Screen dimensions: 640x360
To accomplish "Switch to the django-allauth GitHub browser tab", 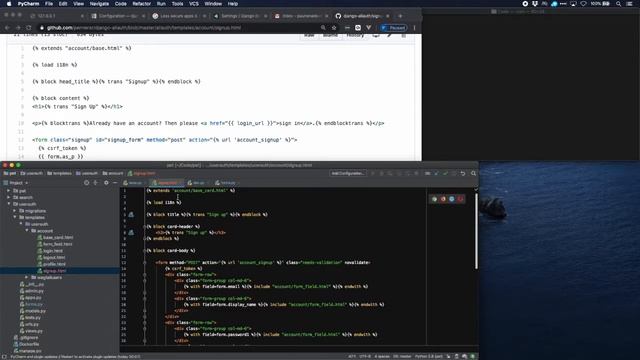I will tap(362, 16).
